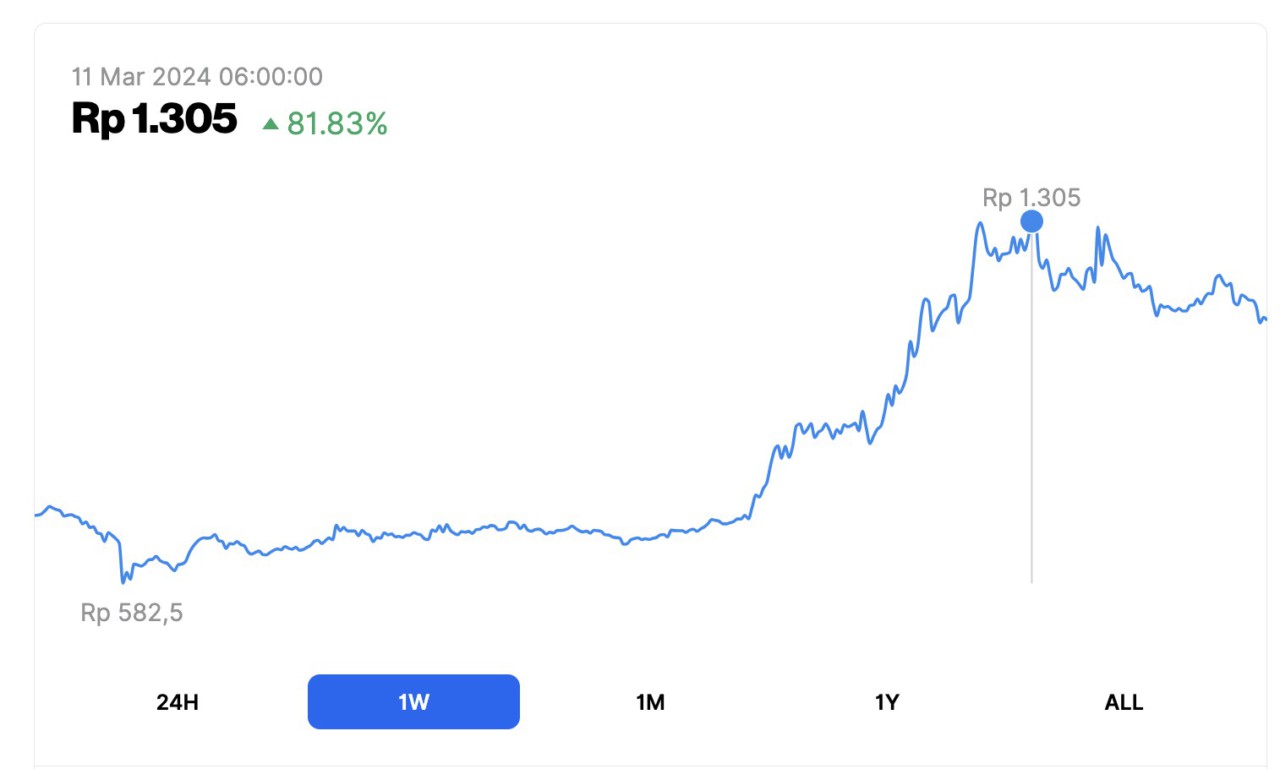Show the 1M price chart
Screen dimensions: 1280x769
650,702
